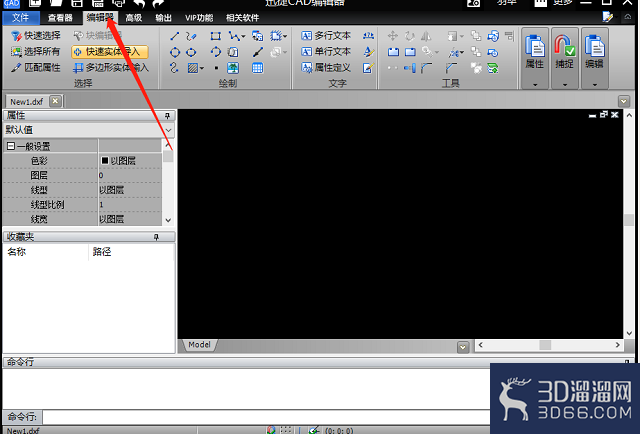Select the freehand sketch pencil tool
The image size is (640, 434).
click(191, 36)
